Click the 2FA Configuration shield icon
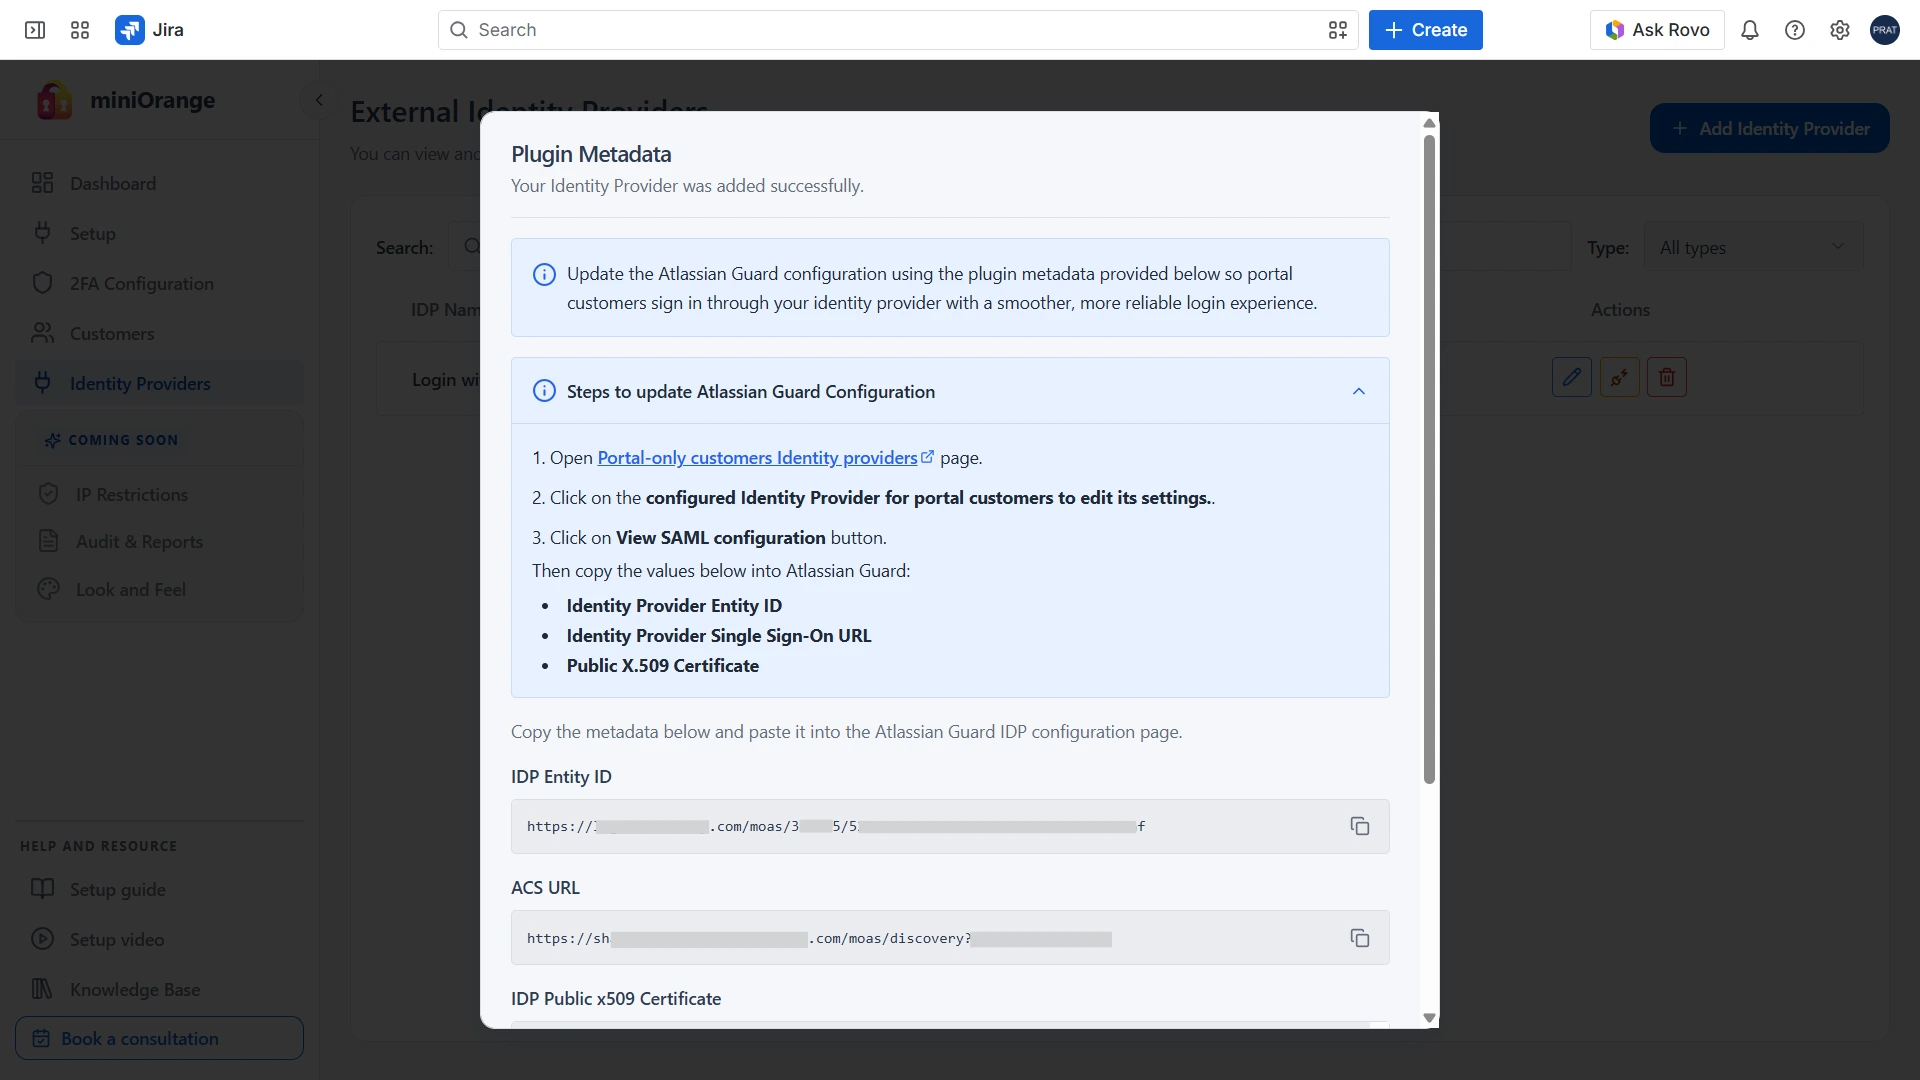The image size is (1920, 1080). [x=42, y=283]
